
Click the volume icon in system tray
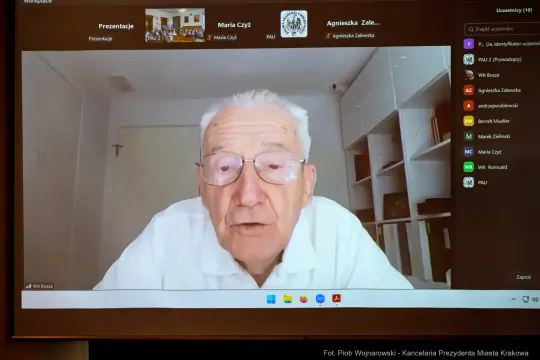tap(535, 299)
